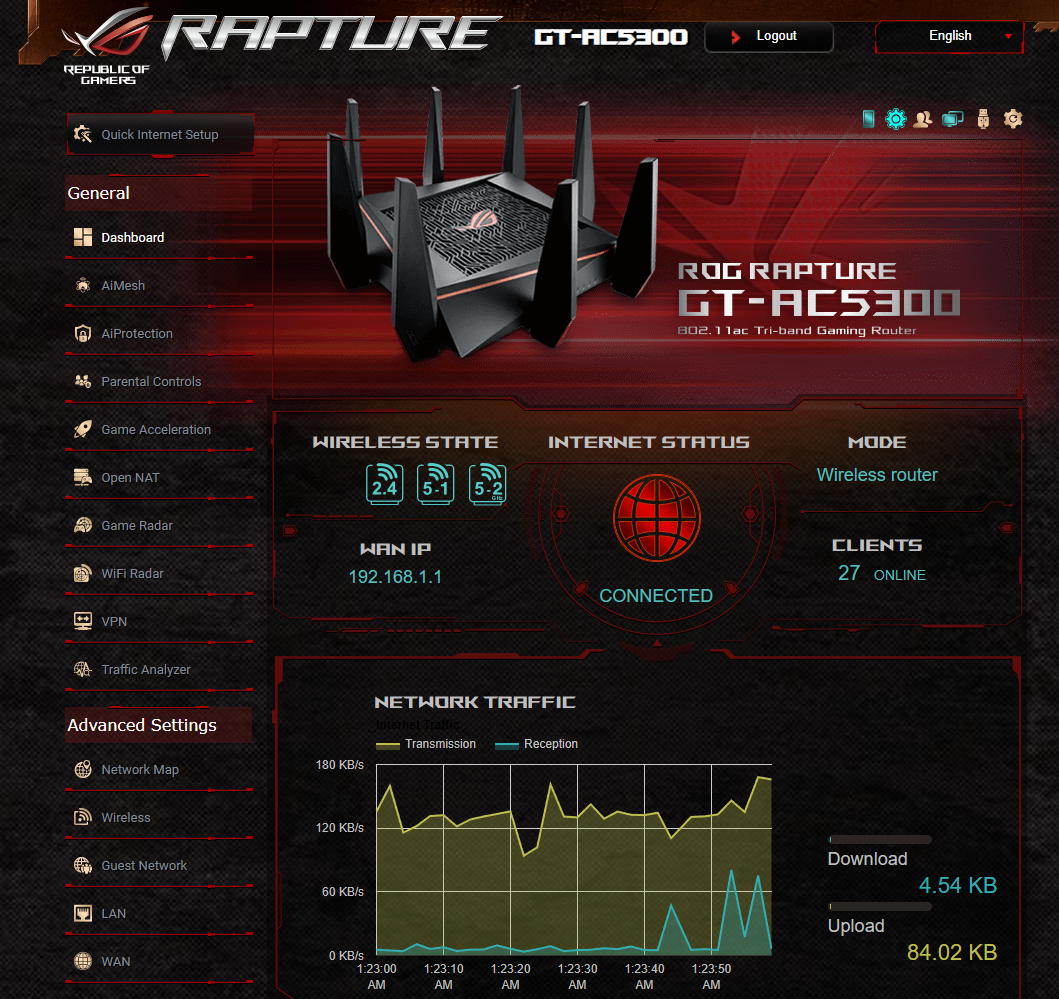Go to Wireless advanced settings

(x=159, y=817)
